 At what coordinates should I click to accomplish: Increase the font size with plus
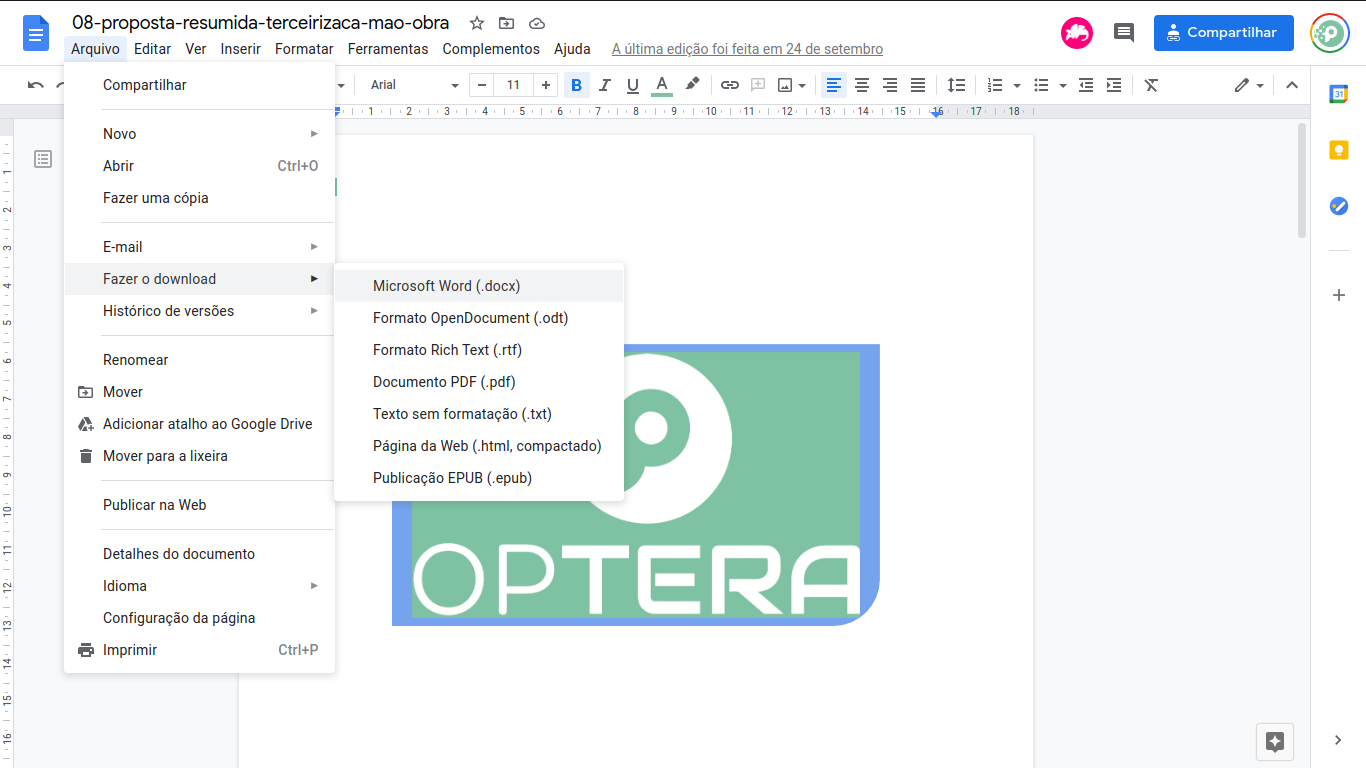pos(546,85)
